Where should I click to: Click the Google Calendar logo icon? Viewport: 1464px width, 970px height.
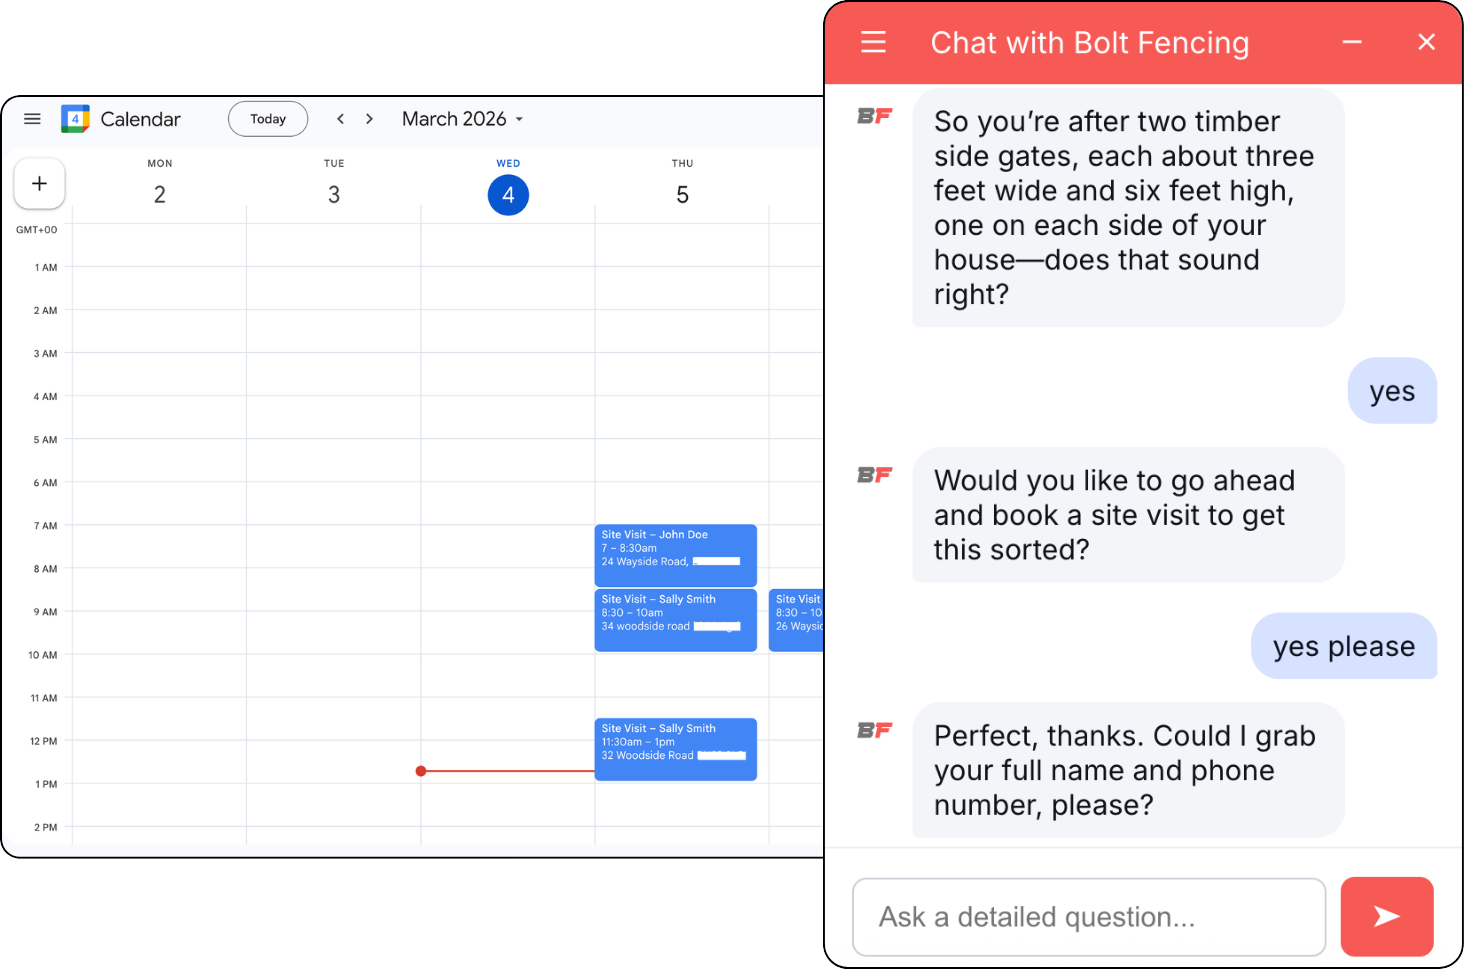tap(75, 119)
